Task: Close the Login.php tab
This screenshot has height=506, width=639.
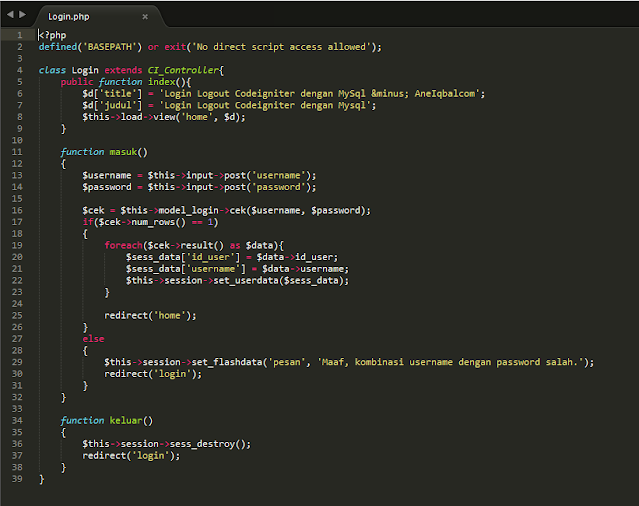Action: (x=145, y=17)
